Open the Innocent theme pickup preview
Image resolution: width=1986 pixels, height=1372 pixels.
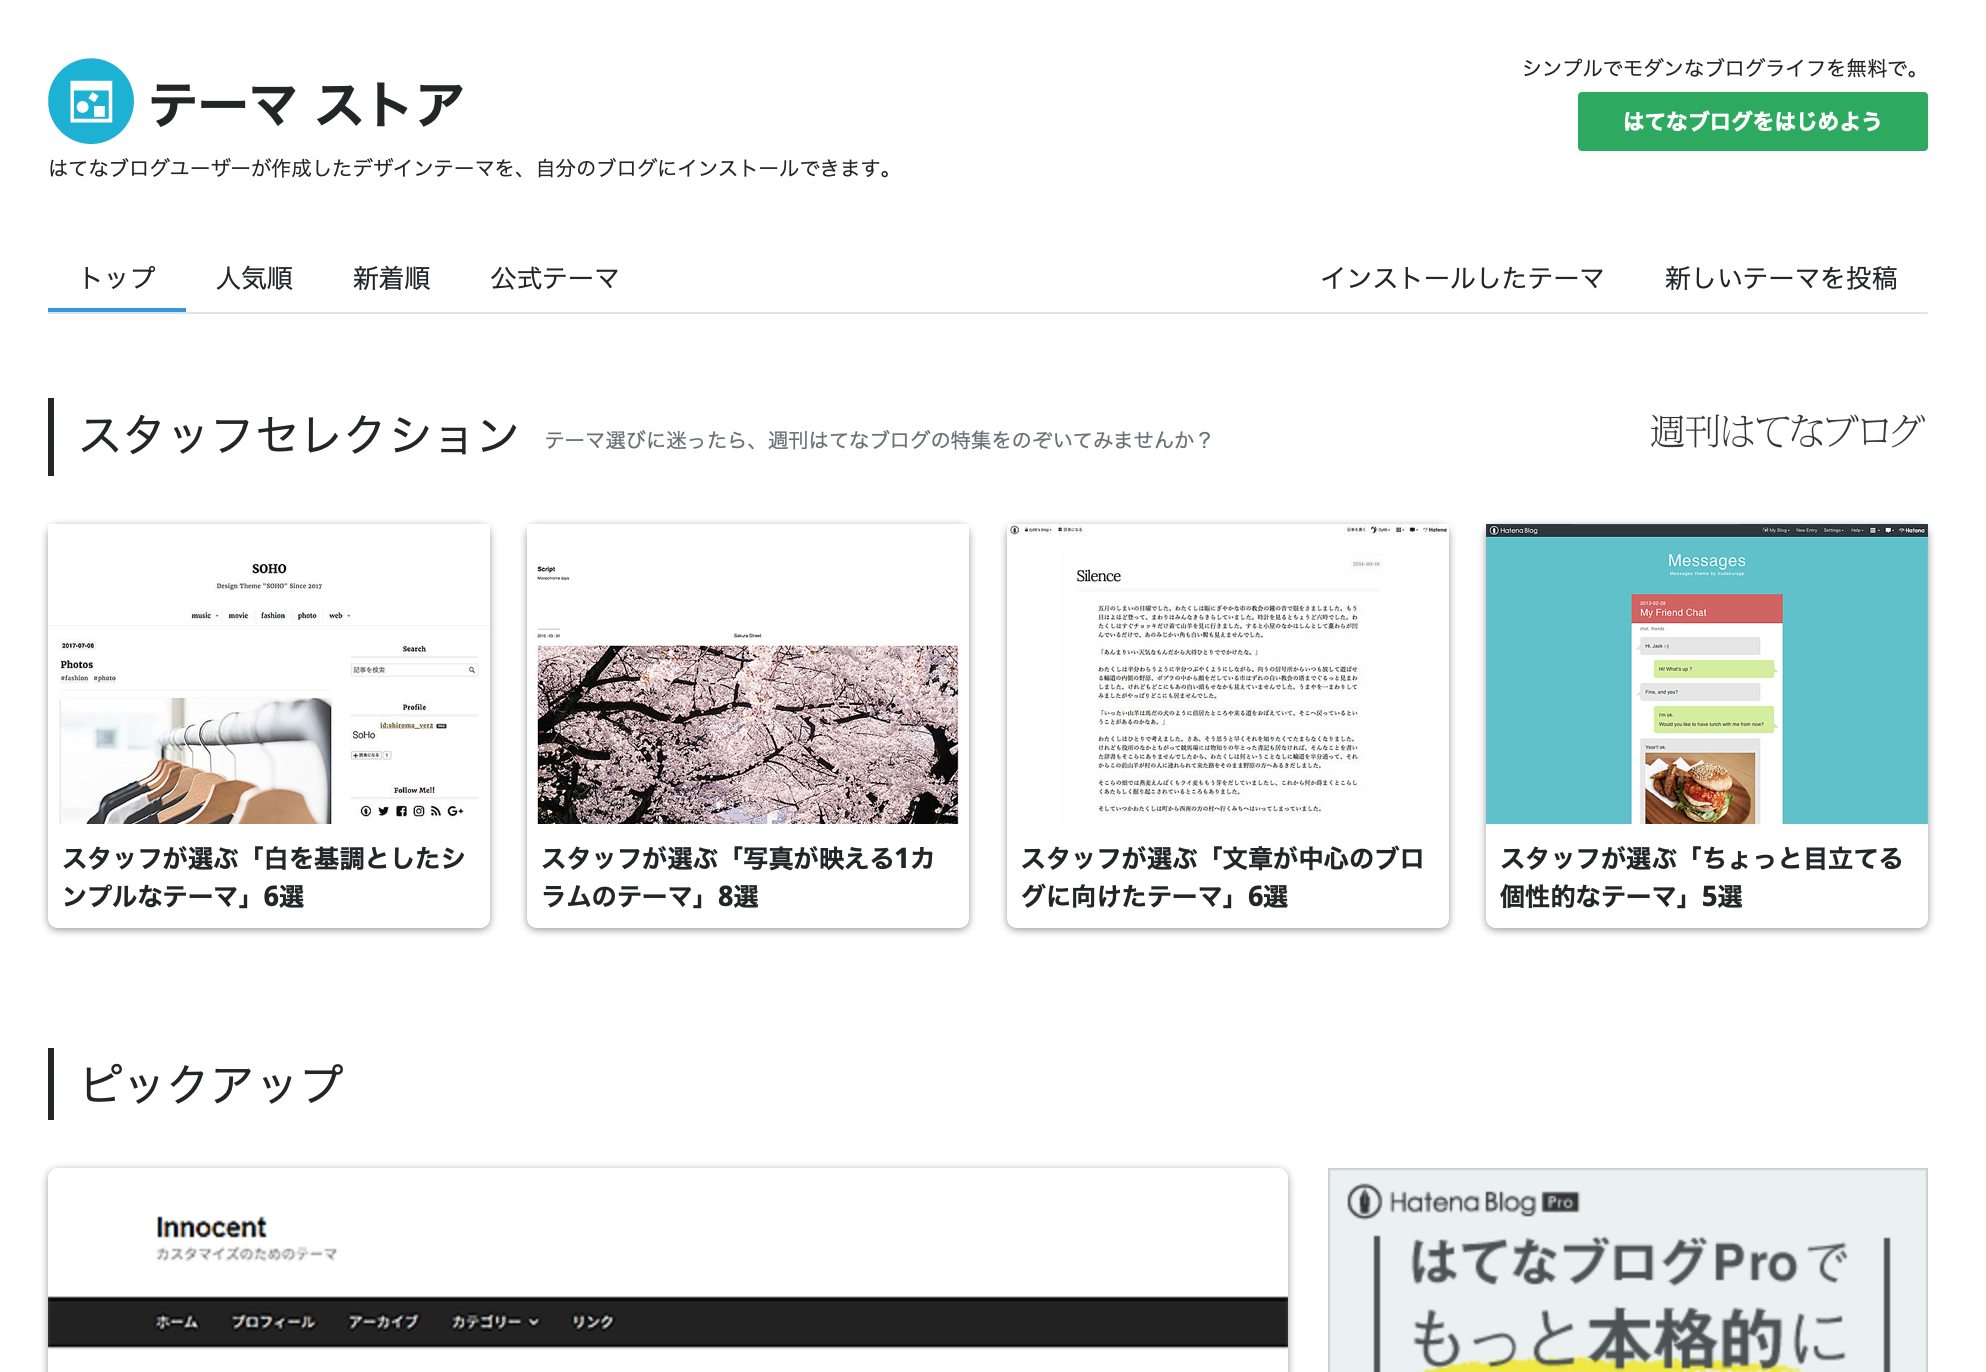(668, 1270)
